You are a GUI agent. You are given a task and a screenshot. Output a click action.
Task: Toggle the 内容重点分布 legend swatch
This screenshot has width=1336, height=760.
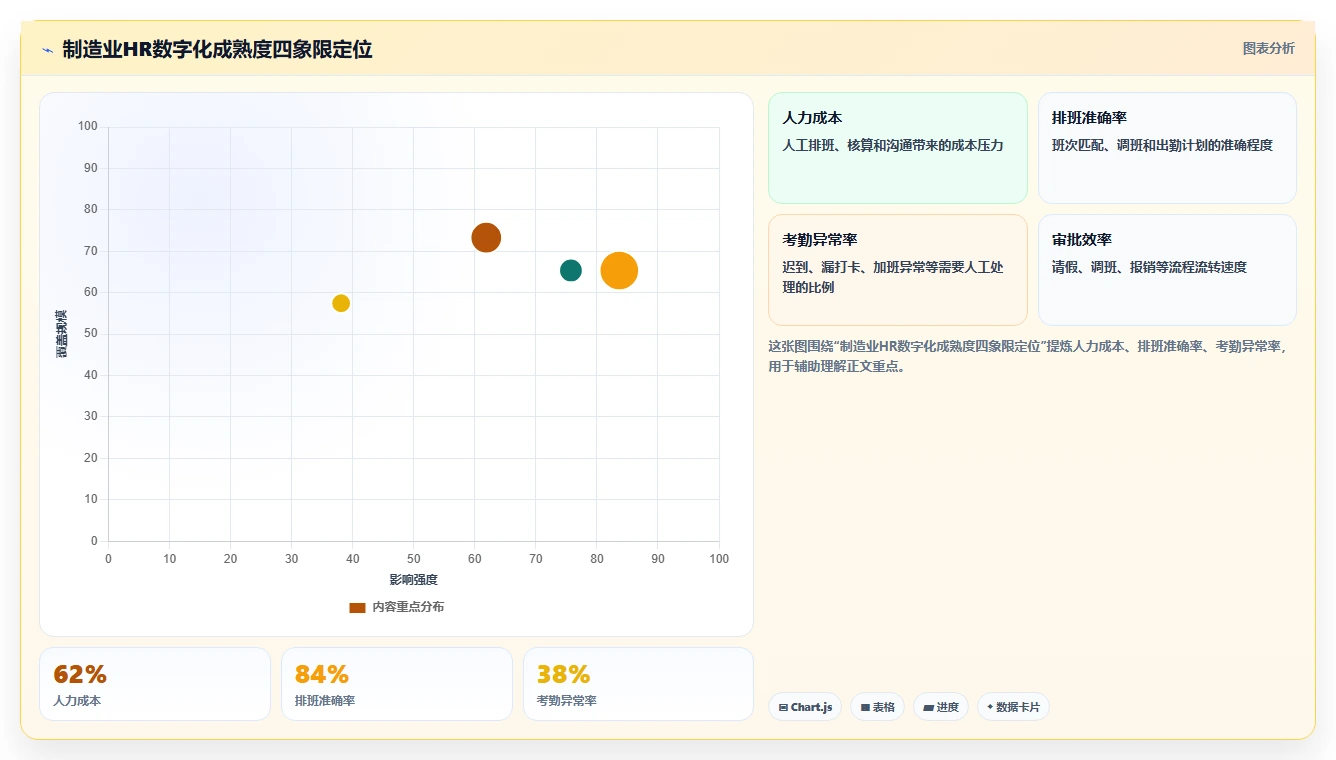[x=357, y=607]
